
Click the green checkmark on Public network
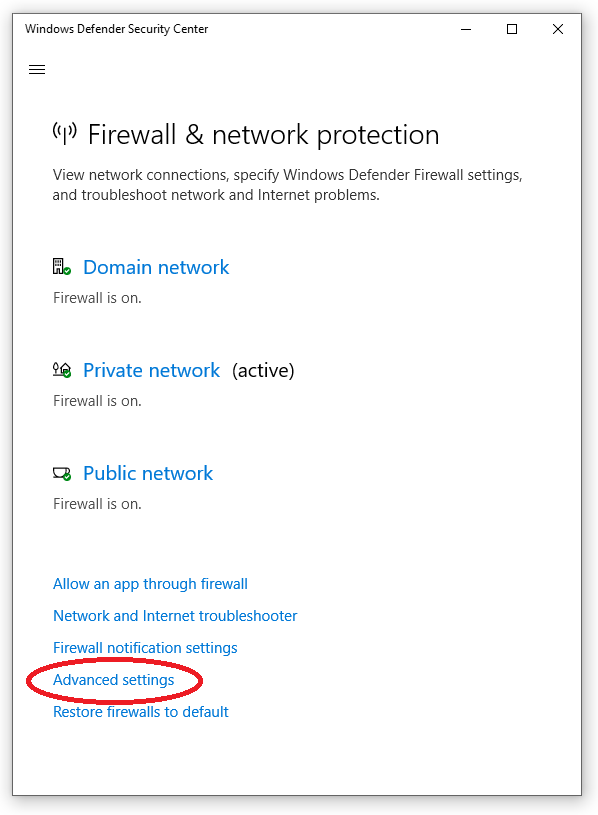click(68, 479)
